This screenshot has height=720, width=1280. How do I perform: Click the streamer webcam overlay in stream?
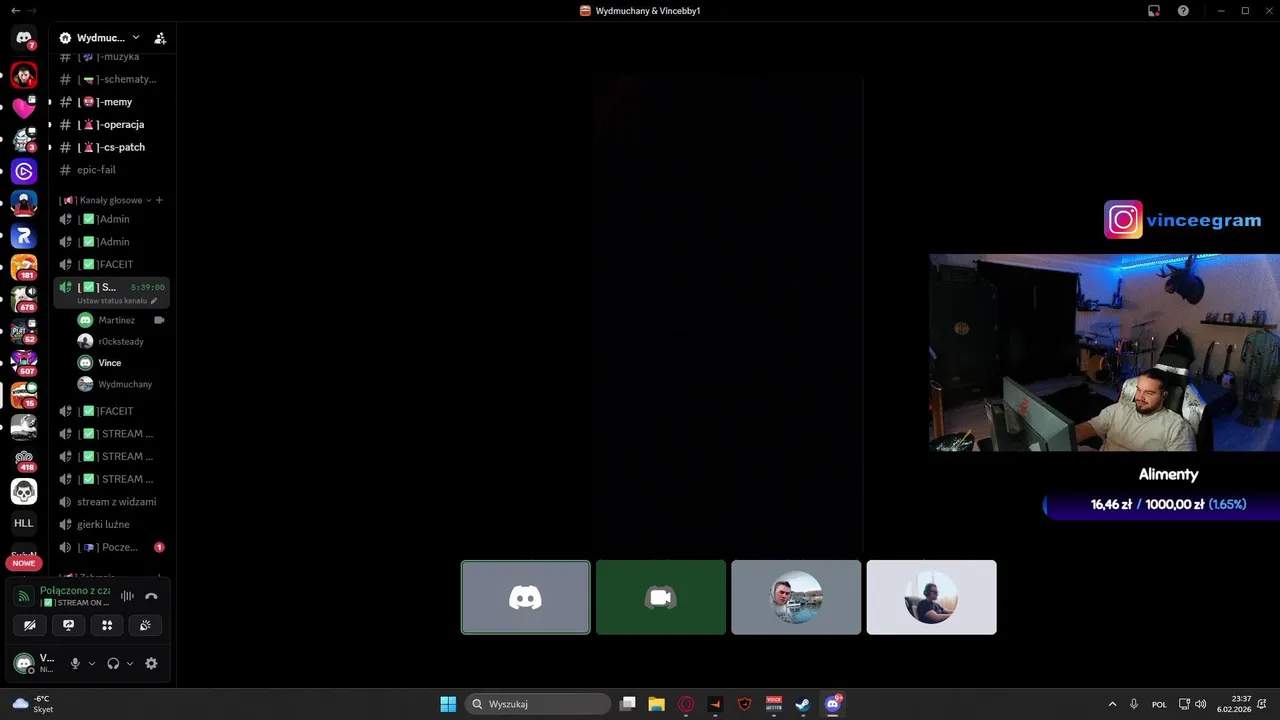pos(1104,352)
